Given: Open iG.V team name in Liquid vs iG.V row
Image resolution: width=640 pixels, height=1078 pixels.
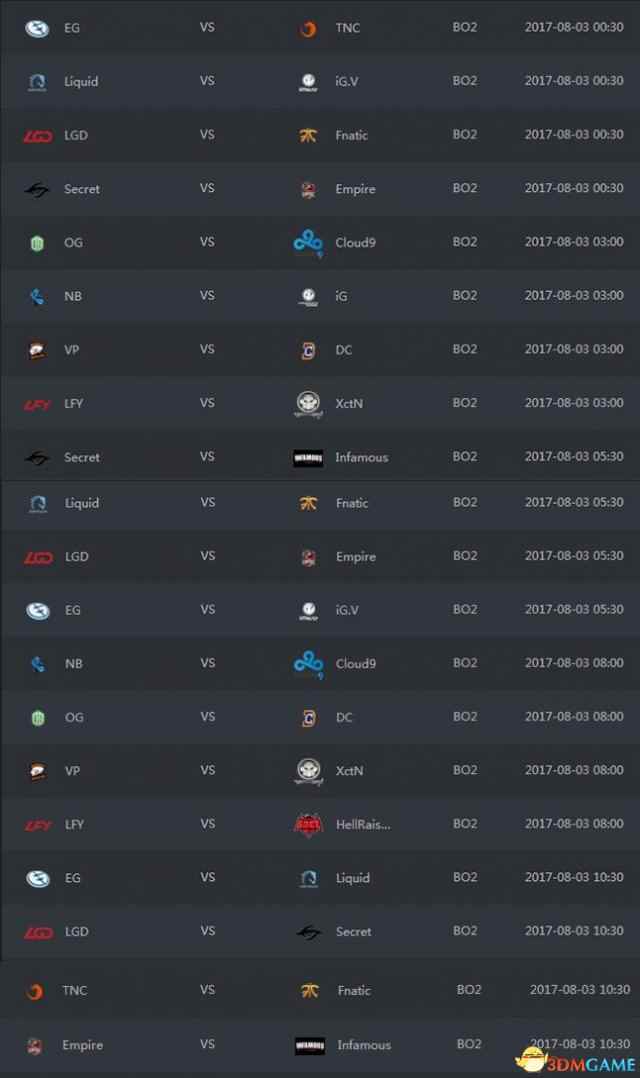Looking at the screenshot, I should click(x=346, y=81).
